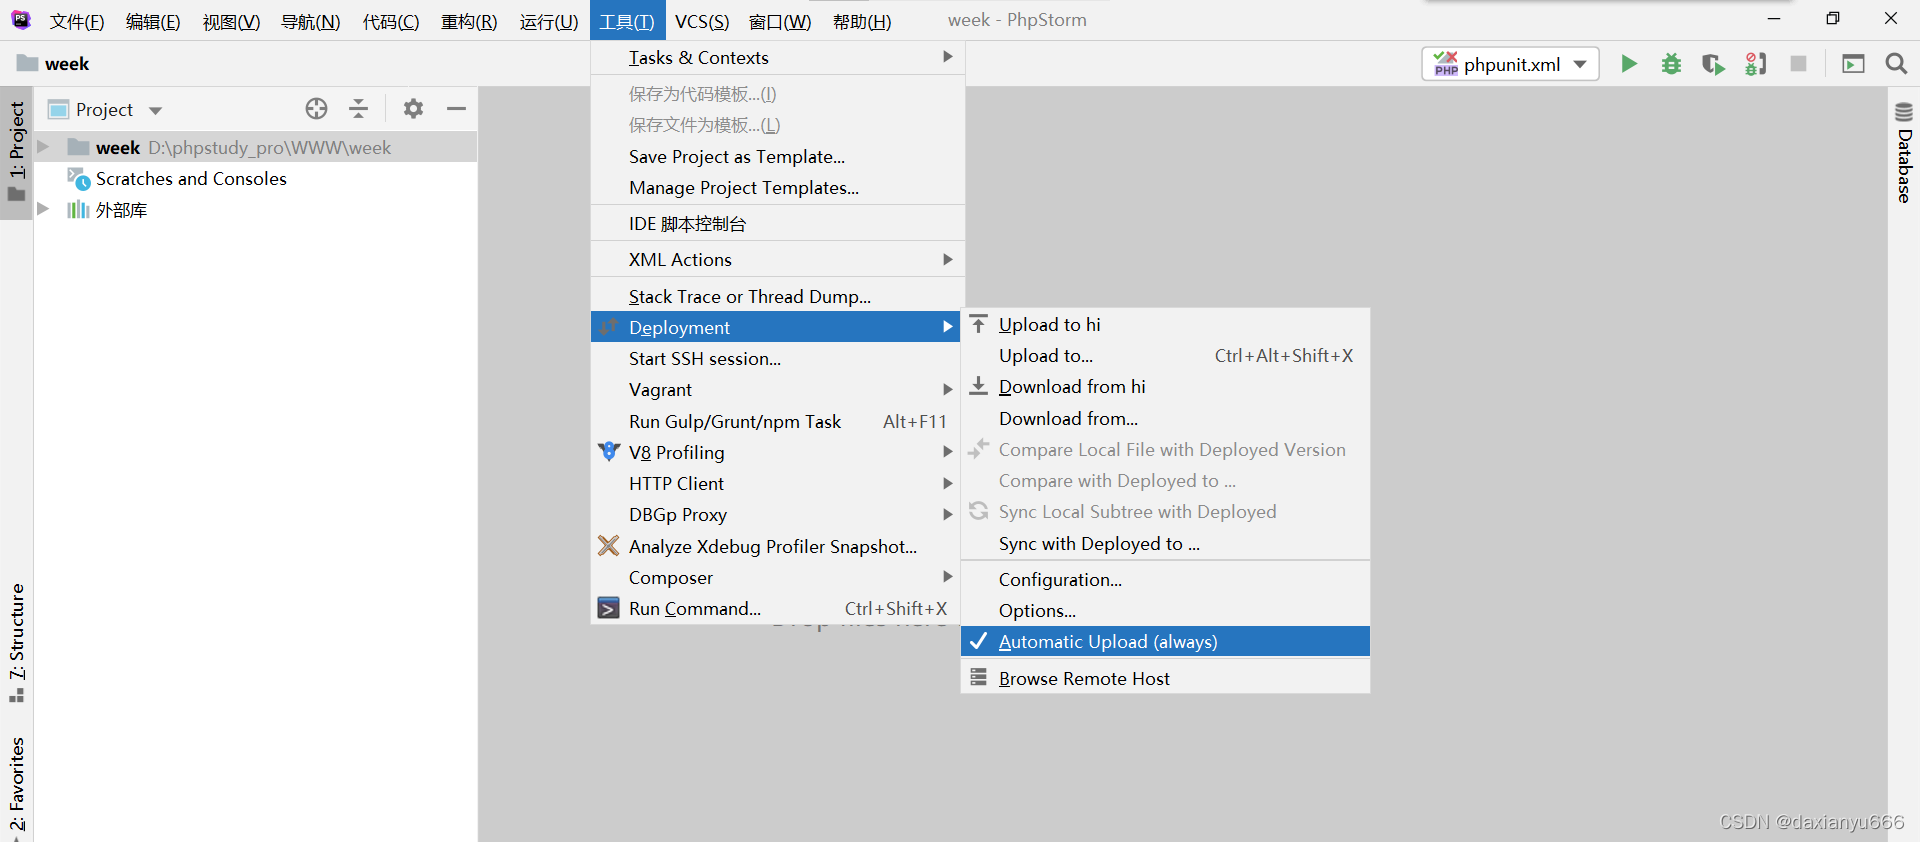This screenshot has height=842, width=1920.
Task: Toggle Automatic Upload (always) checkmark
Action: coord(1108,641)
